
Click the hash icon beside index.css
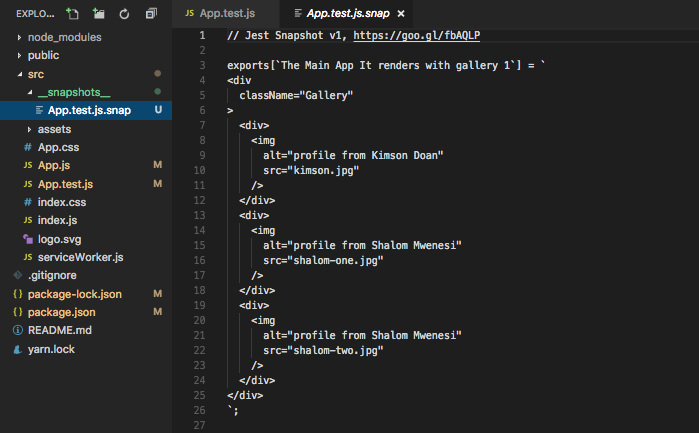tap(28, 202)
